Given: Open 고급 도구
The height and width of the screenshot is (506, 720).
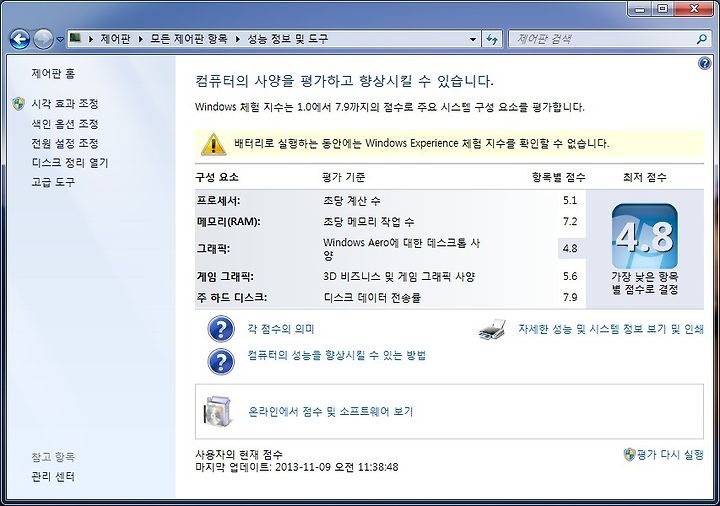Looking at the screenshot, I should pyautogui.click(x=53, y=182).
